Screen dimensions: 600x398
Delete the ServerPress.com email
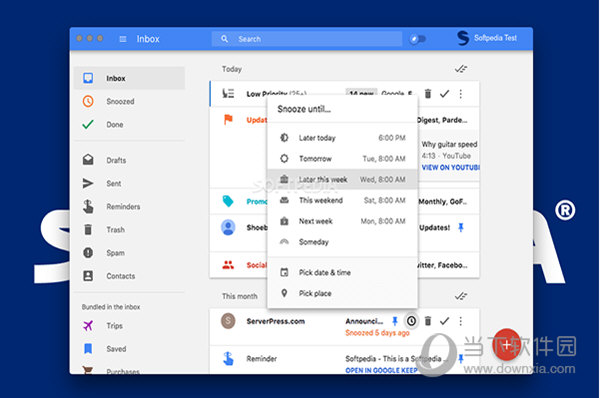click(428, 321)
